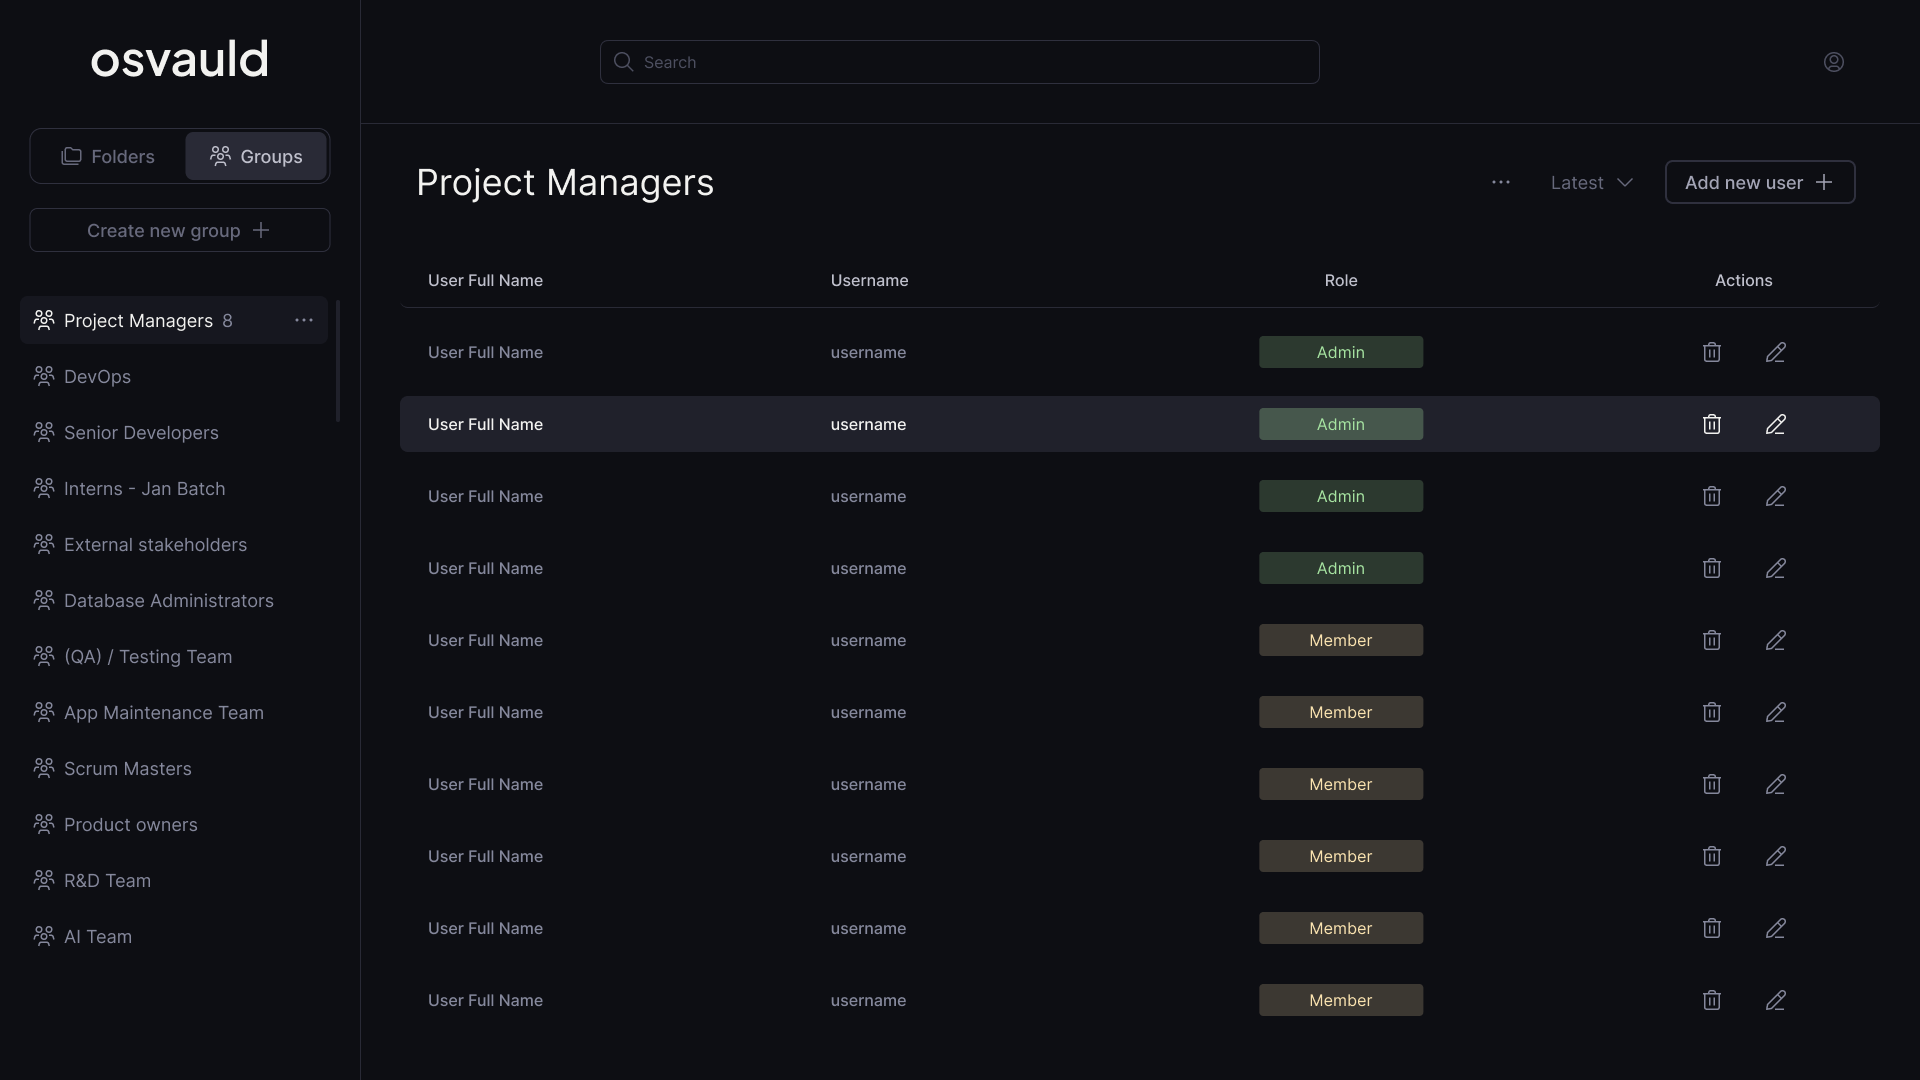Click the osvauld logo
Screen dimensions: 1920x1080
180,60
